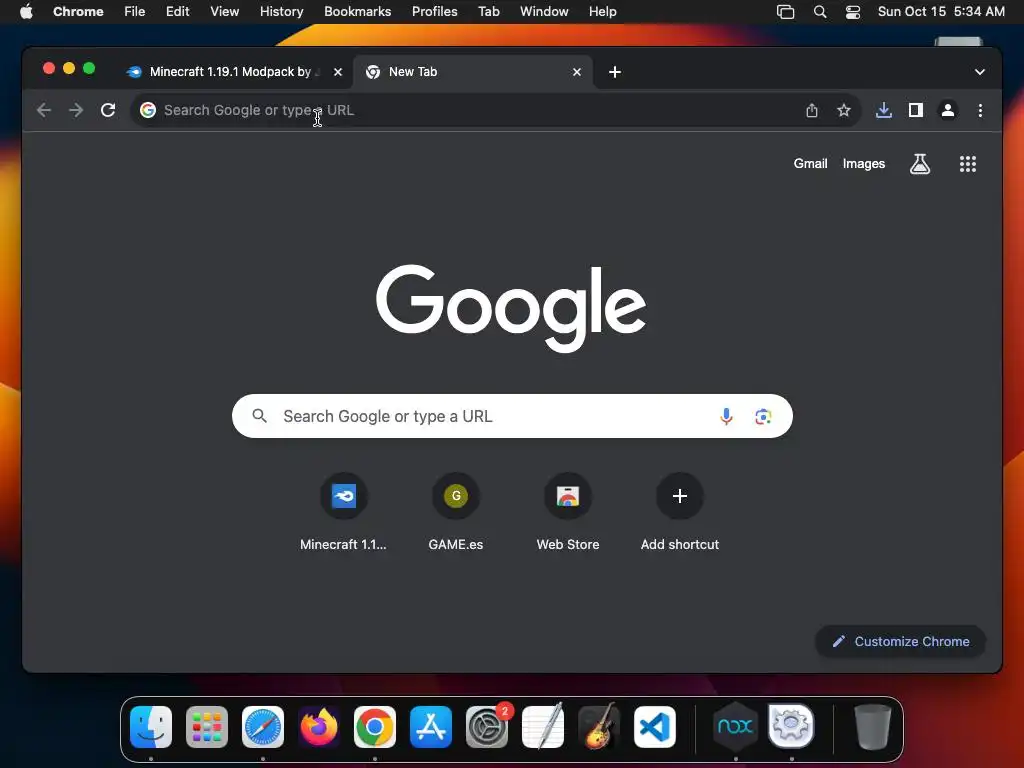This screenshot has width=1024, height=768.
Task: Click Customize Chrome button
Action: pyautogui.click(x=901, y=641)
